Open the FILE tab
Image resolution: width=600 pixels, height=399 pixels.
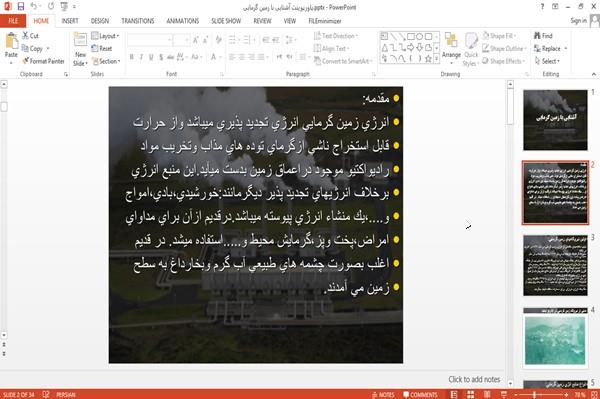pos(13,21)
